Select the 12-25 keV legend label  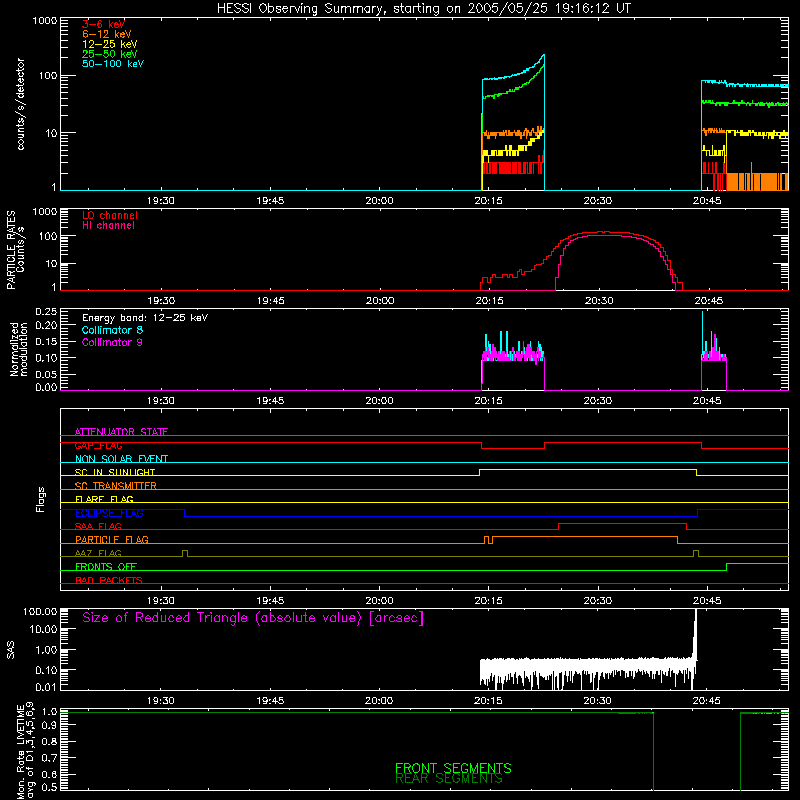[x=110, y=44]
